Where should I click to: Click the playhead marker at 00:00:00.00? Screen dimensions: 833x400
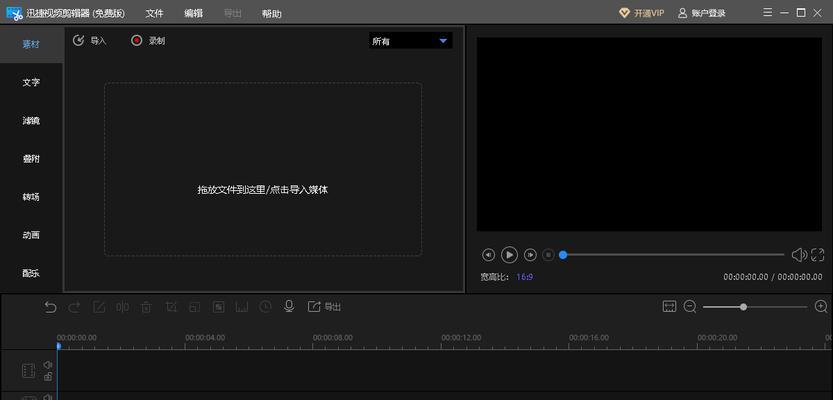[58, 346]
